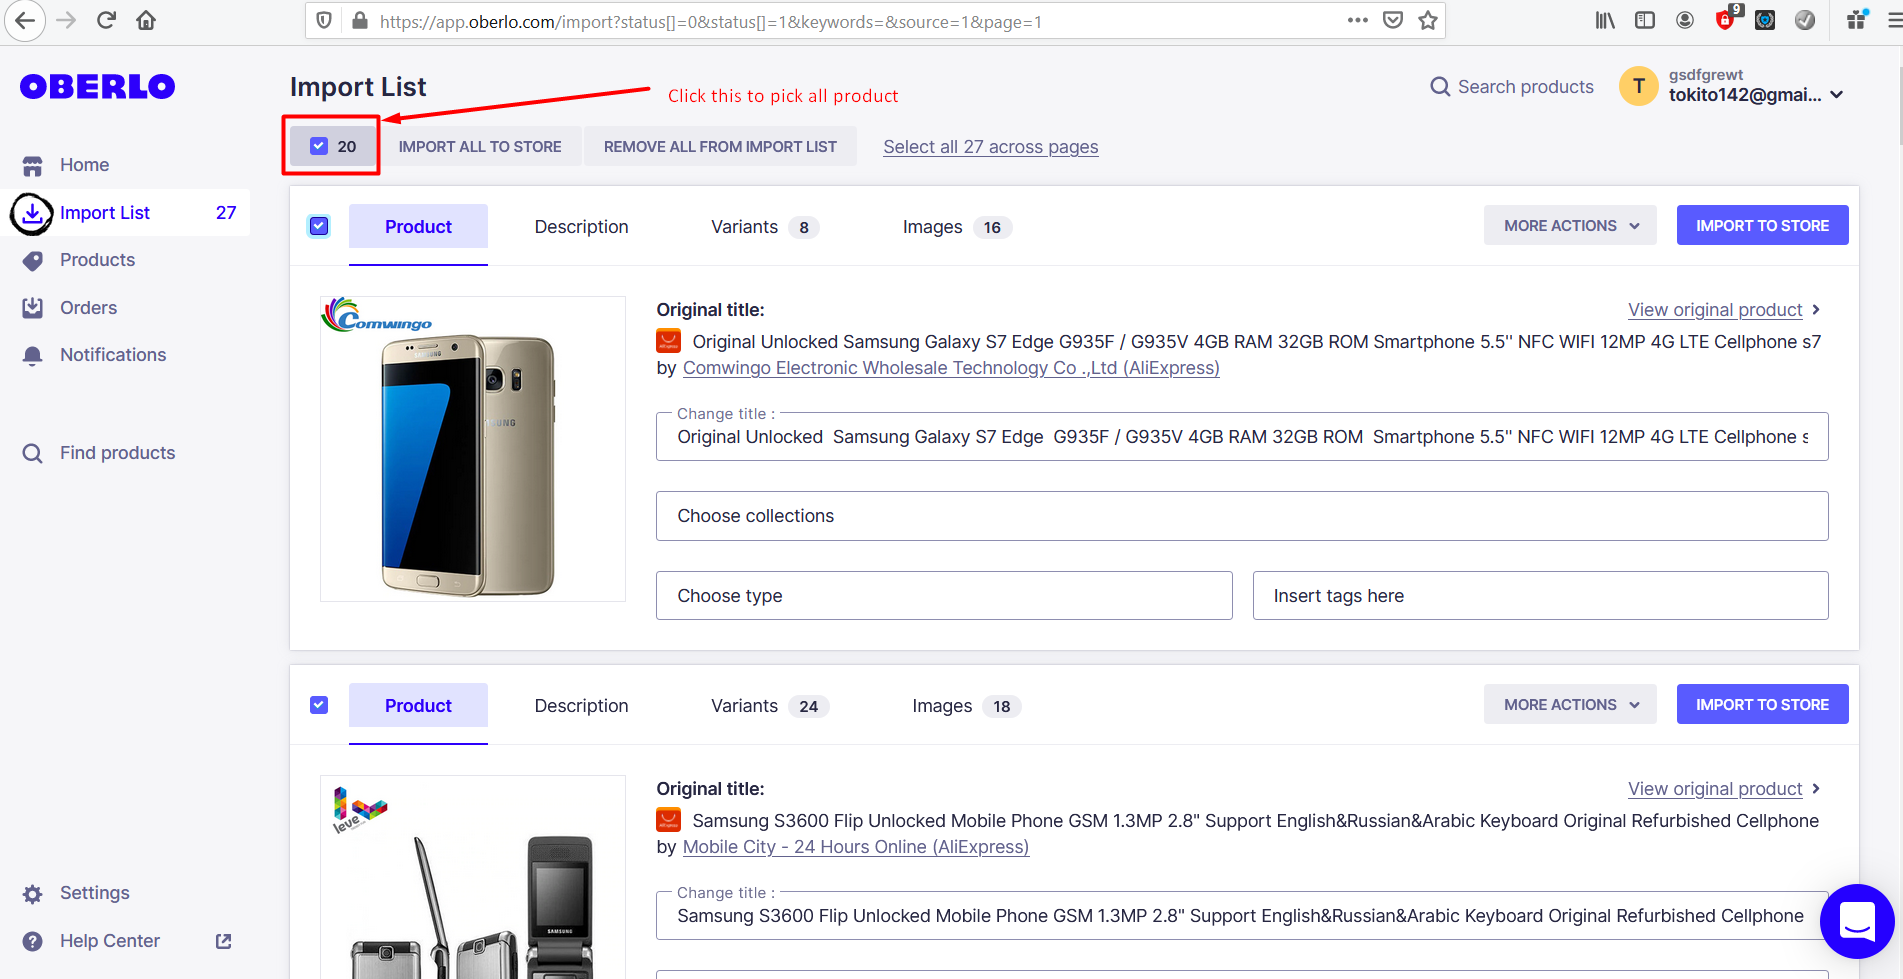Open More Actions for the Samsung S3600 Flip
This screenshot has height=979, width=1903.
tap(1570, 705)
